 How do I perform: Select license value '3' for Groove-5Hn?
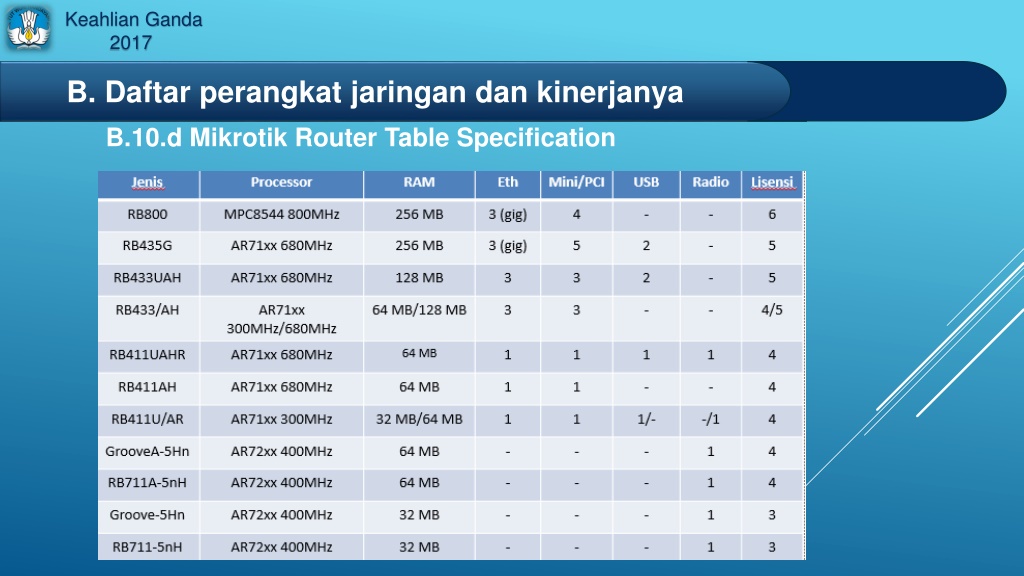coord(772,515)
